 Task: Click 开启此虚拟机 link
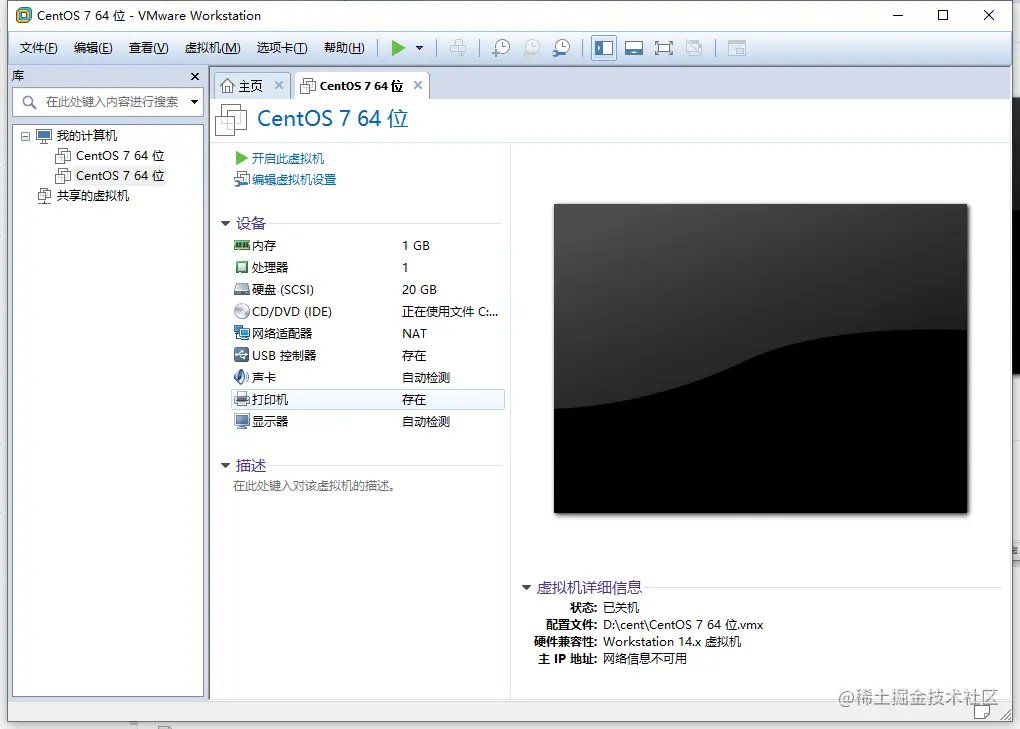[x=288, y=158]
